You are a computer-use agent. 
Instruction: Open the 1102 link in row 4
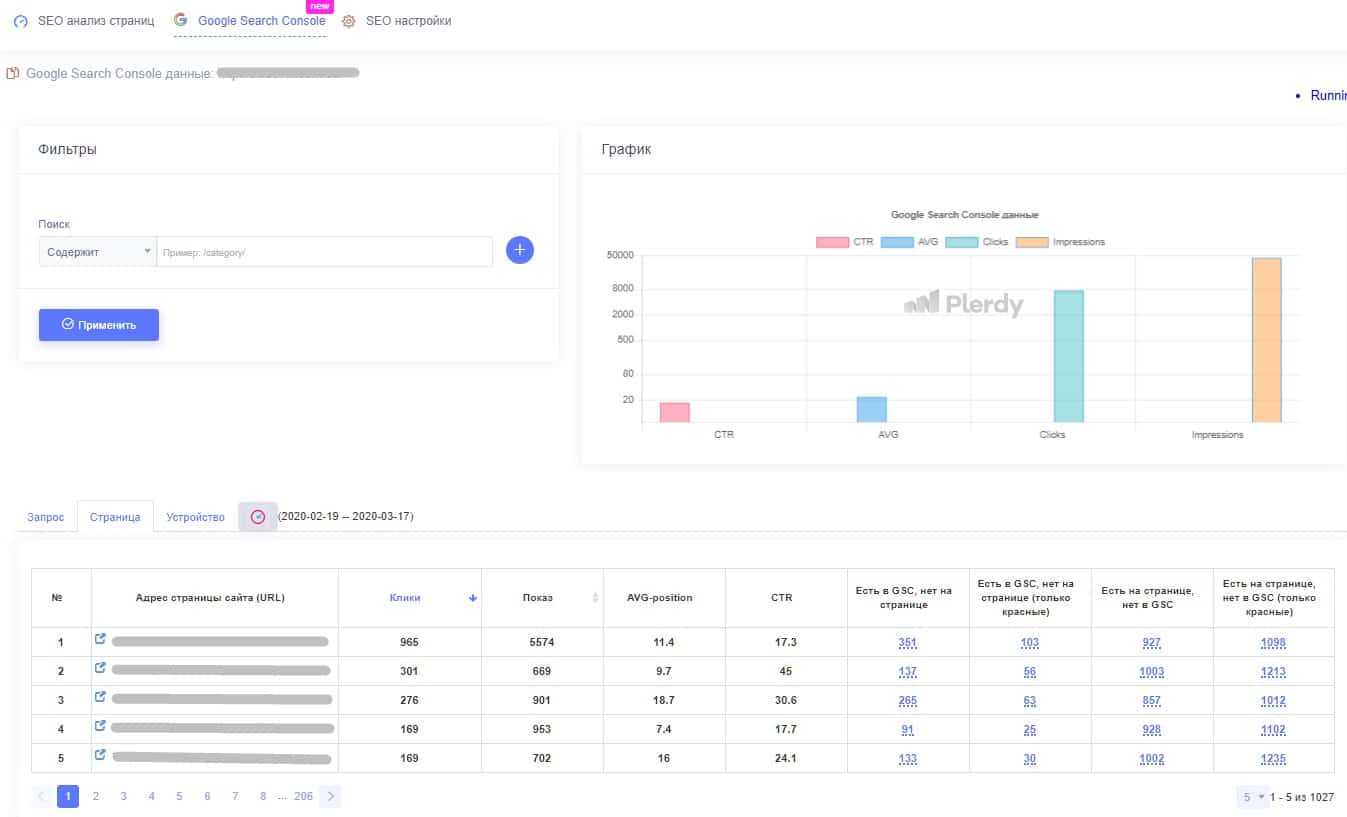tap(1274, 730)
